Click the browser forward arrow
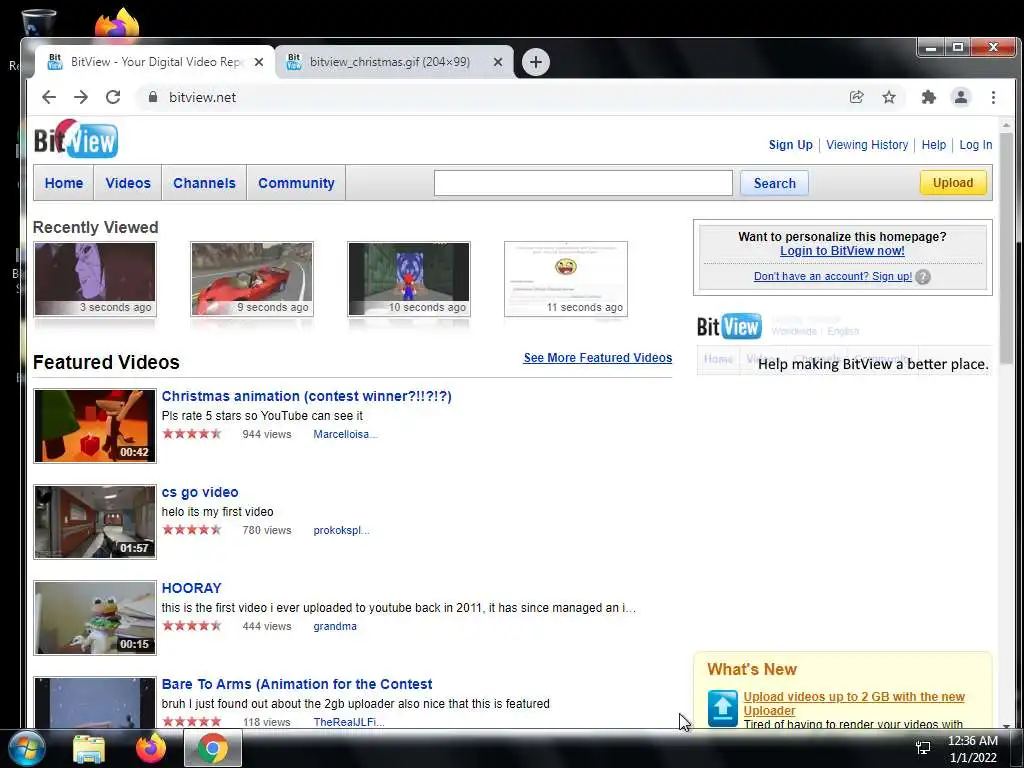Screen dimensions: 1024x768 pos(81,97)
